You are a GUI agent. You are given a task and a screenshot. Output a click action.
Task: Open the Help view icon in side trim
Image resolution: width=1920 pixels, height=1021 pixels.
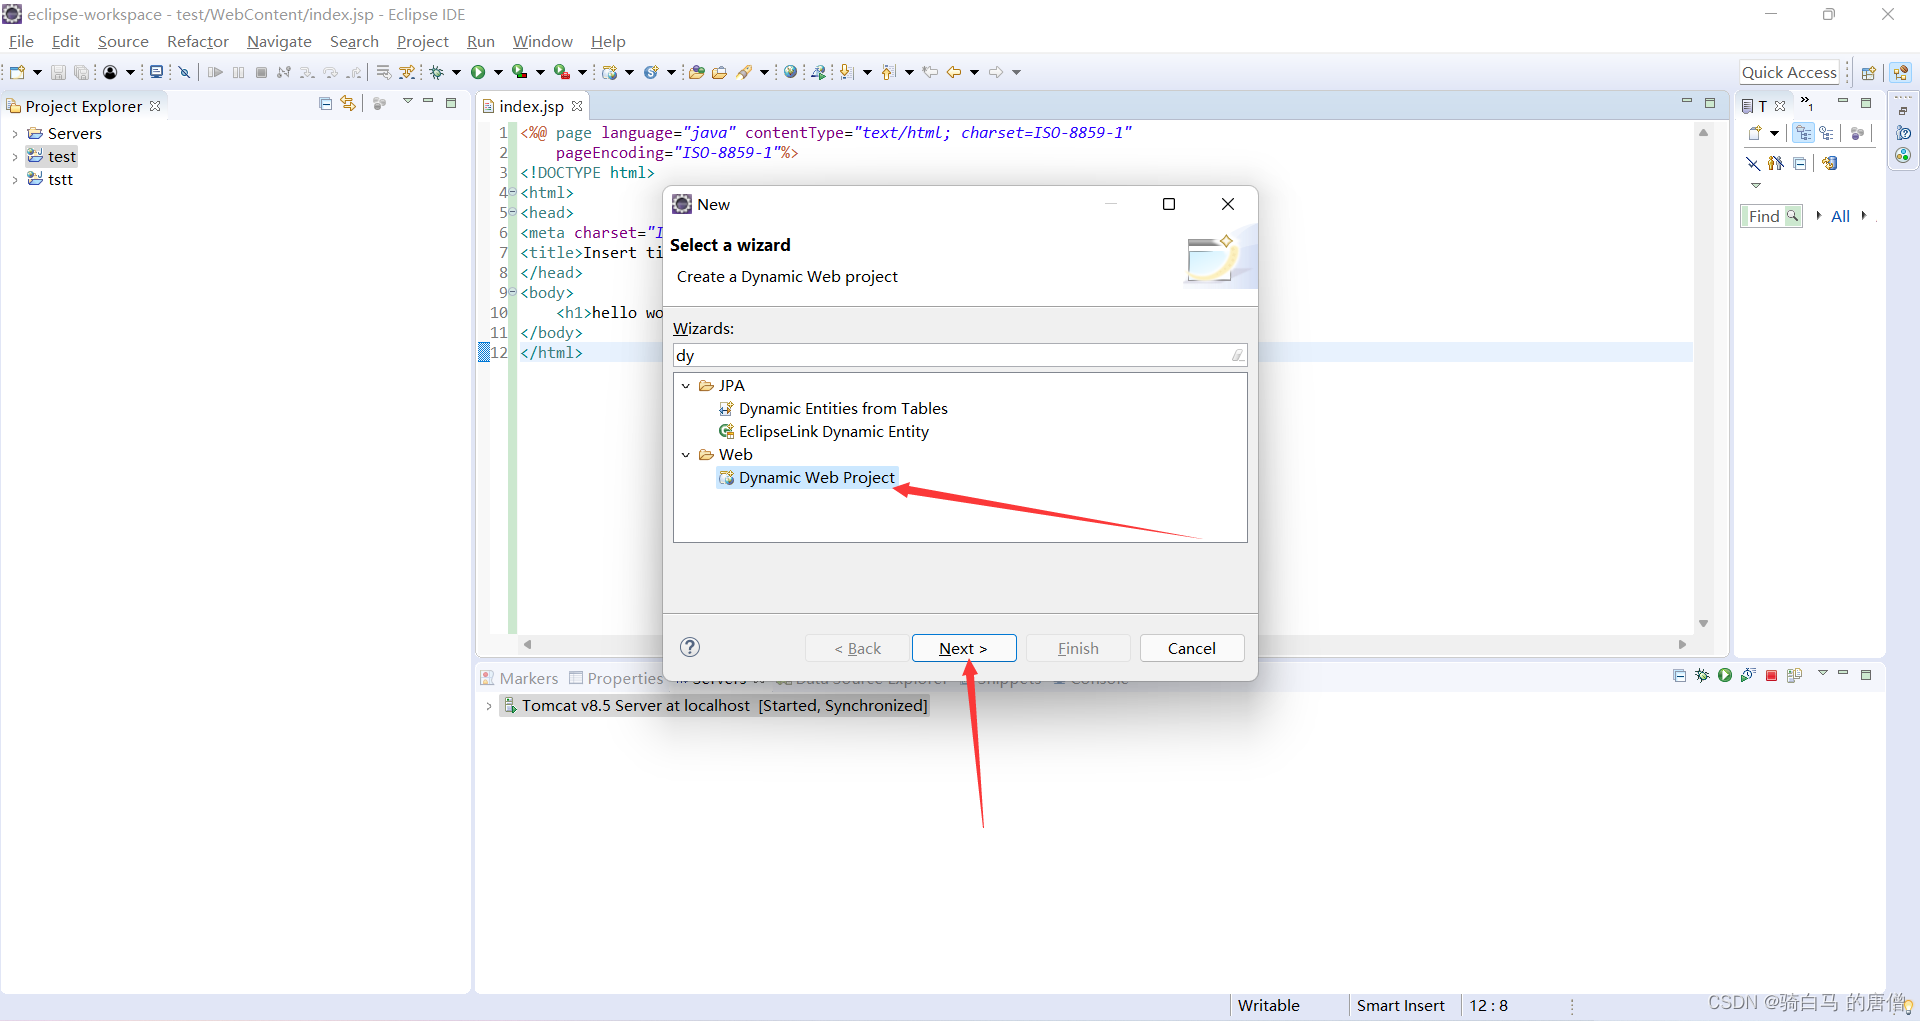click(1903, 132)
